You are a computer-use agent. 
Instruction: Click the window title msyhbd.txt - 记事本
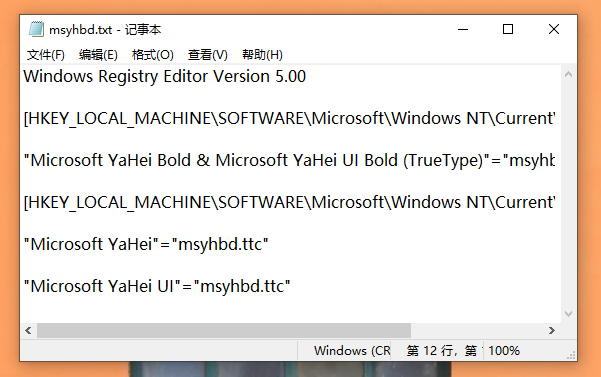105,30
